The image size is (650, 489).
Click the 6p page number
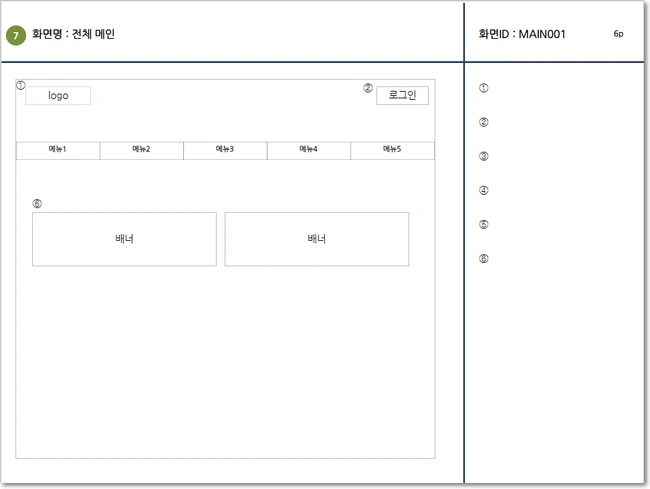[618, 34]
